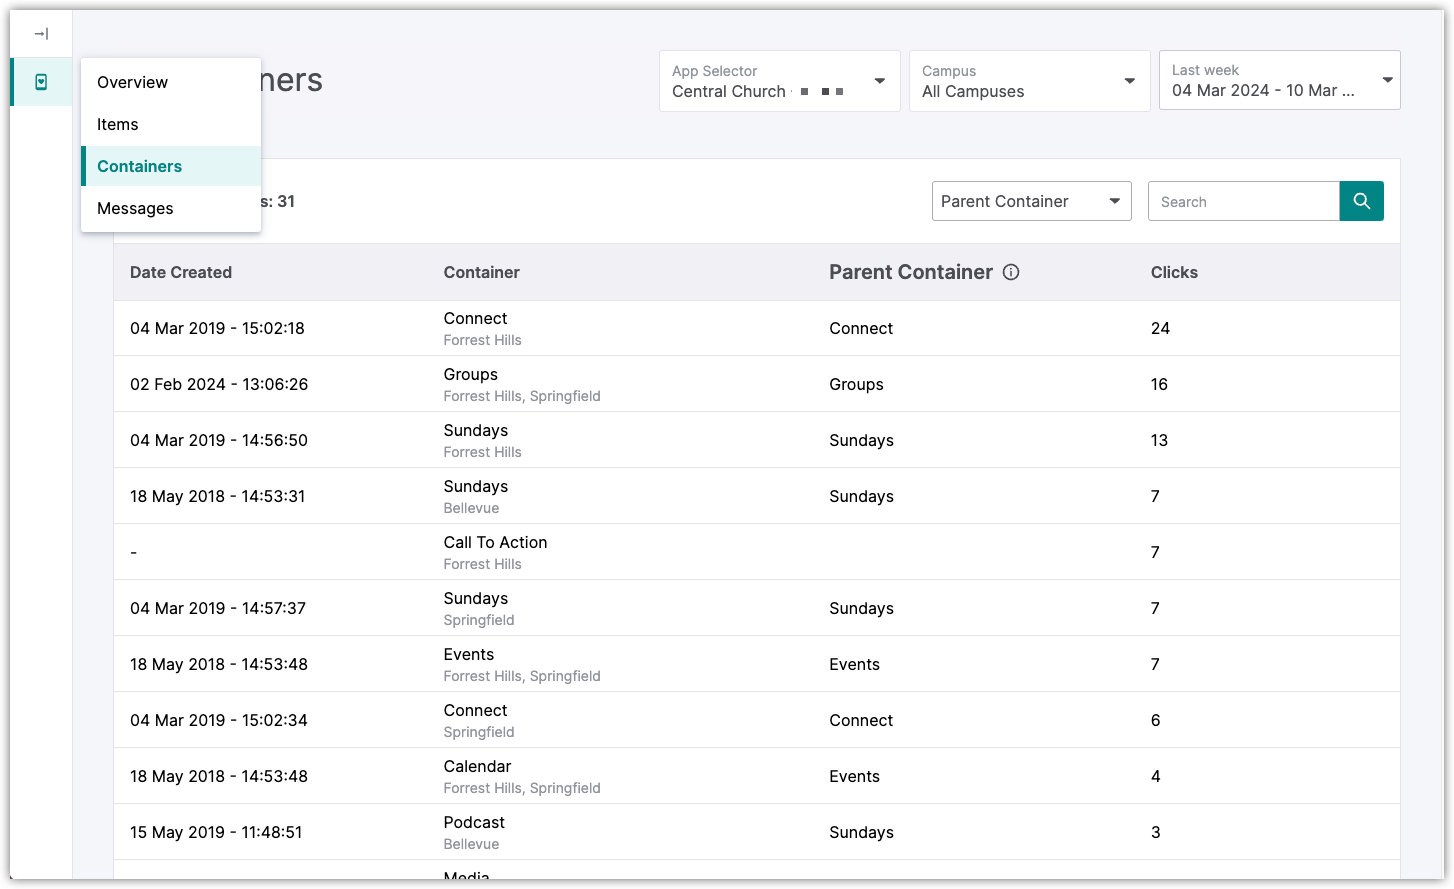Click the info icon next to Parent Container
Screen dimensions: 1454x889
pyautogui.click(x=1011, y=272)
